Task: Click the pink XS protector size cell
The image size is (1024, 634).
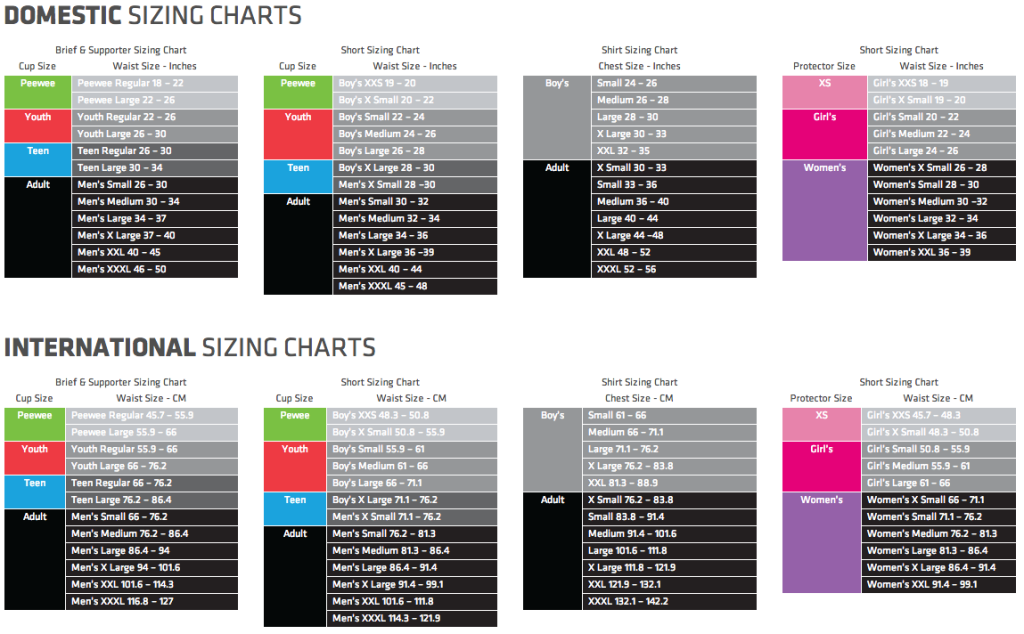Action: 824,92
